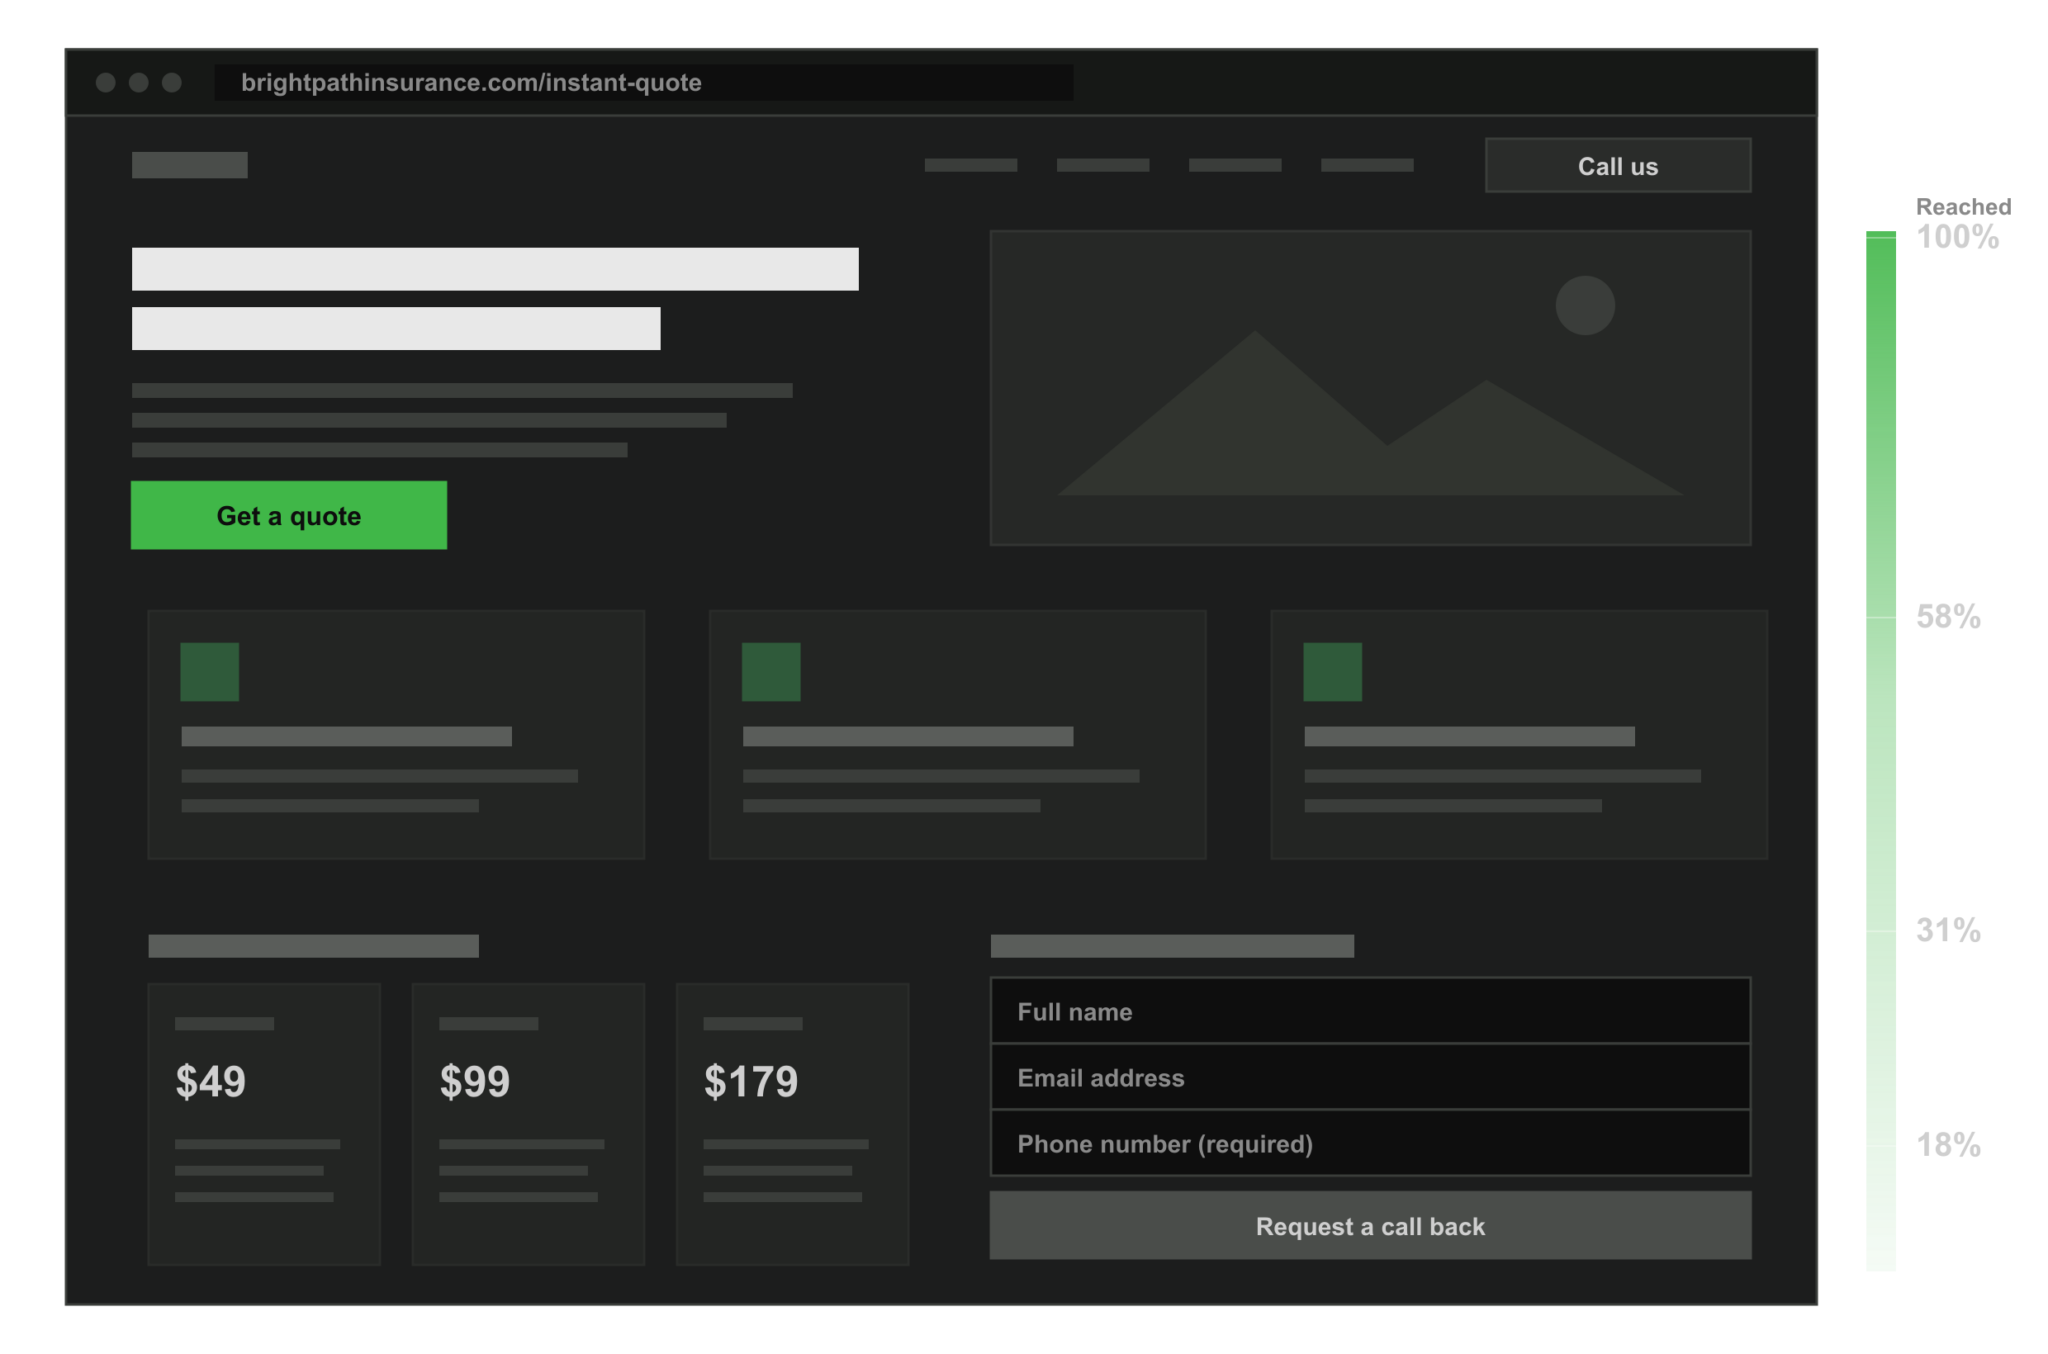Click the 18% scroll reach marker
This screenshot has height=1354, width=2048.
click(1948, 1145)
